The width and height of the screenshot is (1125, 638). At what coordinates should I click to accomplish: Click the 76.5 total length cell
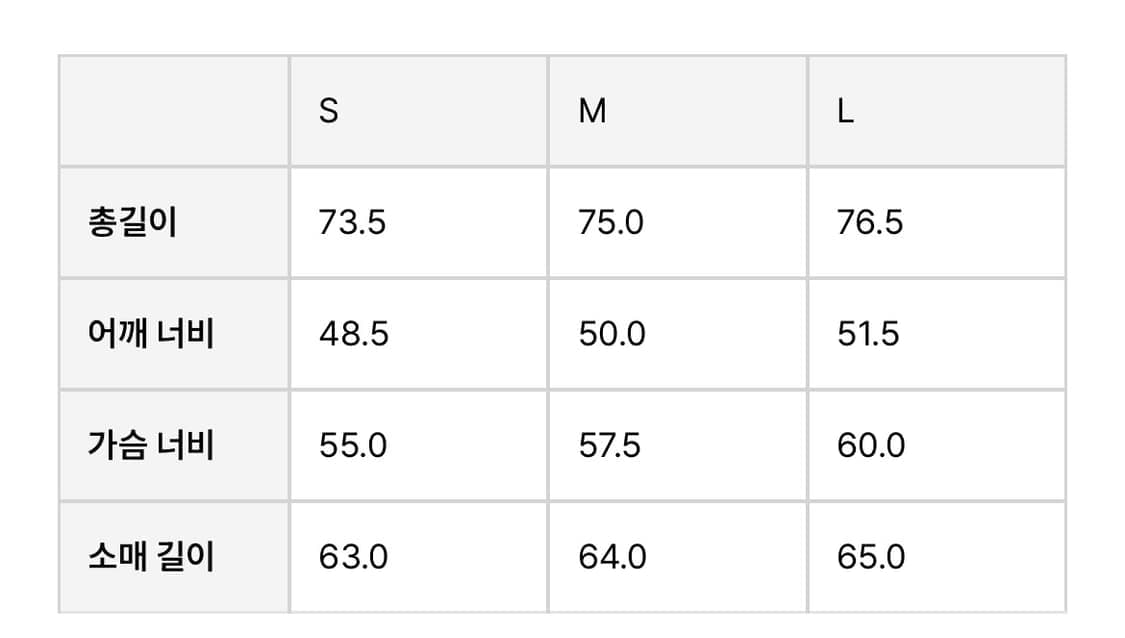coord(870,222)
